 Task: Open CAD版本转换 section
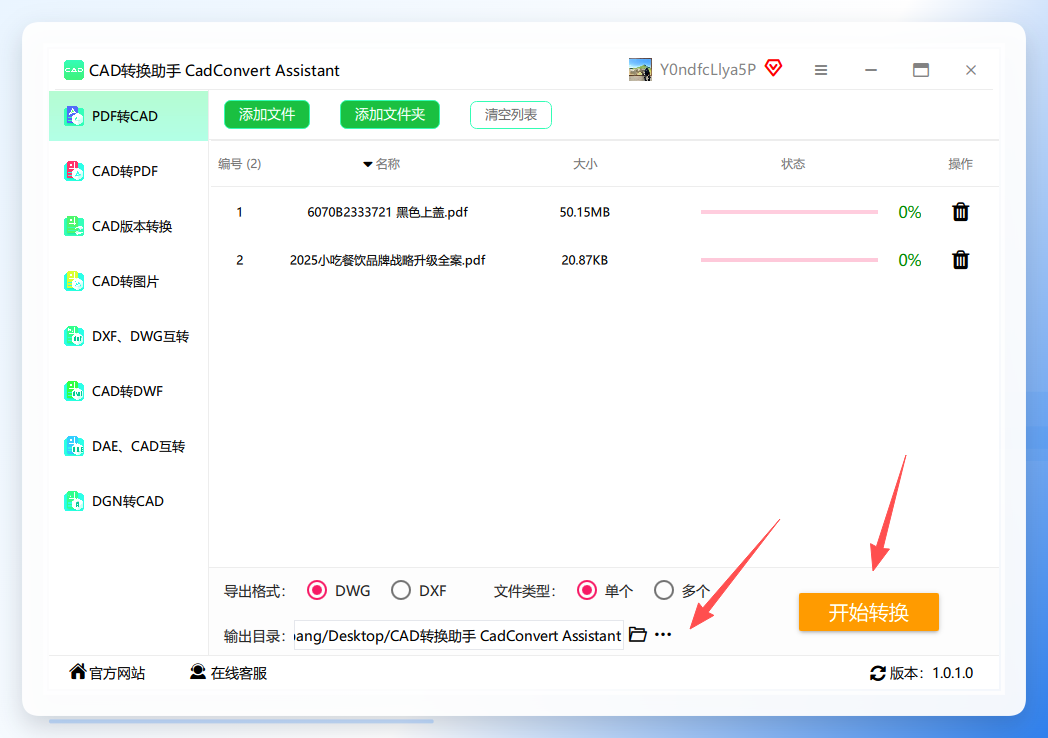128,226
